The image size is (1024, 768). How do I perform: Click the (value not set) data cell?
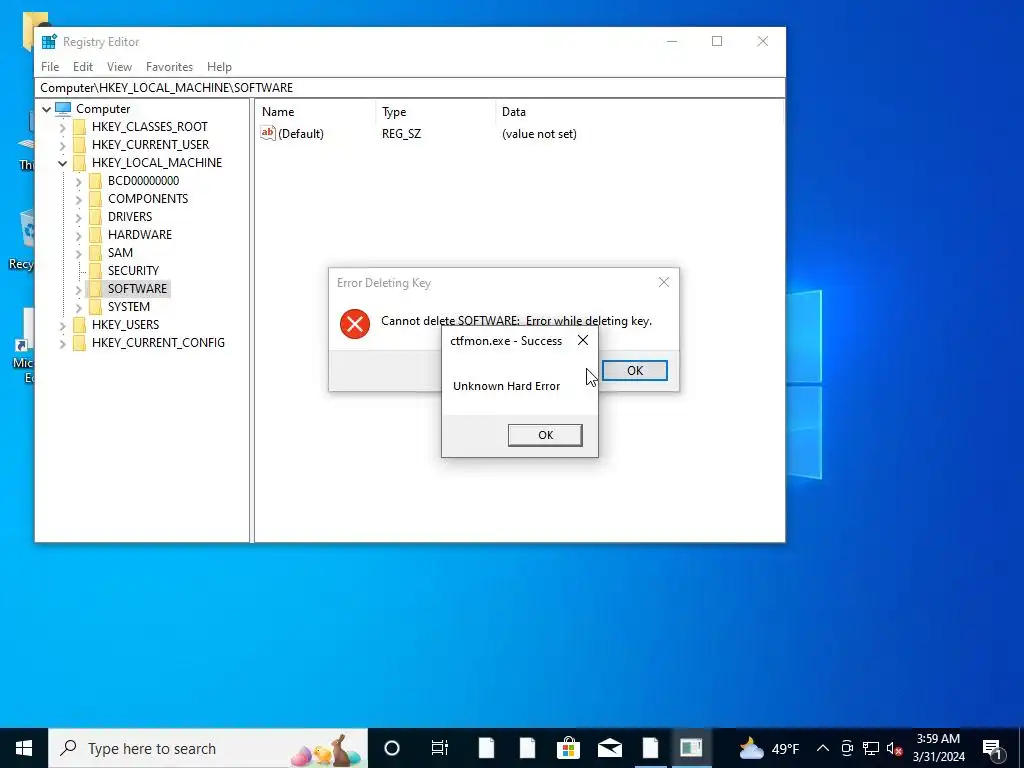(539, 134)
